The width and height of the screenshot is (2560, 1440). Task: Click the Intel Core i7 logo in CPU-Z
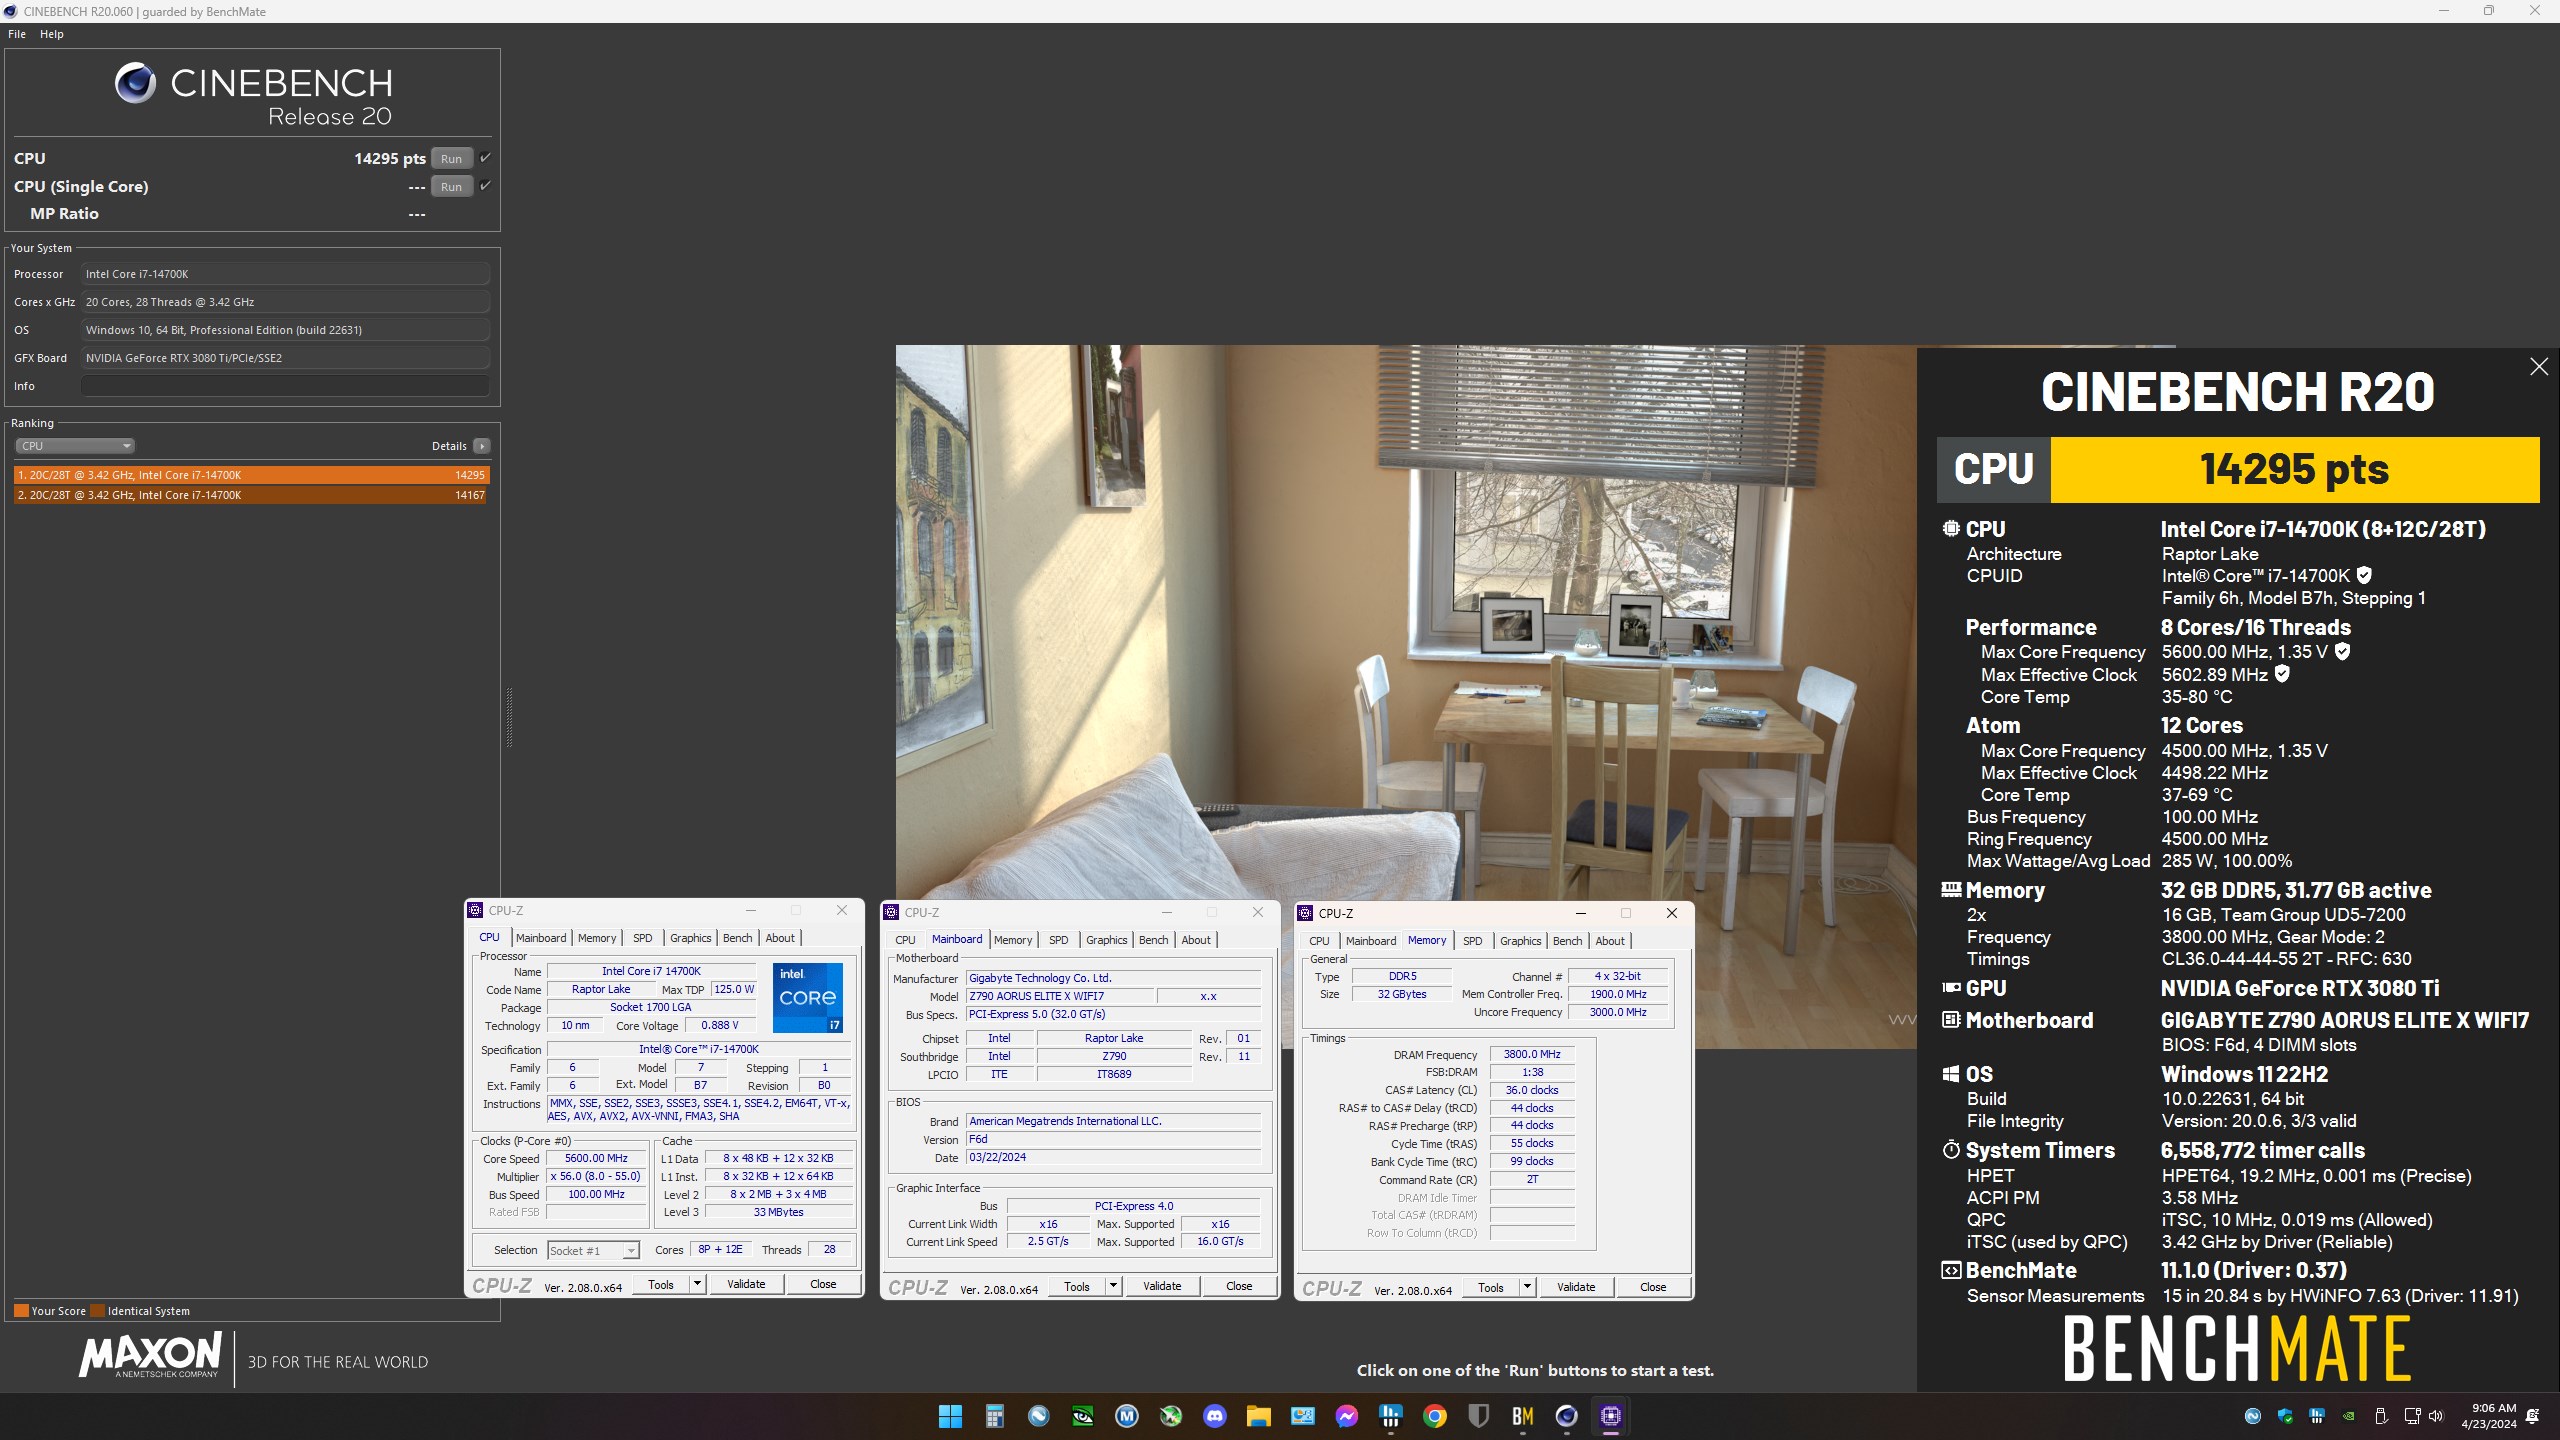pyautogui.click(x=808, y=997)
